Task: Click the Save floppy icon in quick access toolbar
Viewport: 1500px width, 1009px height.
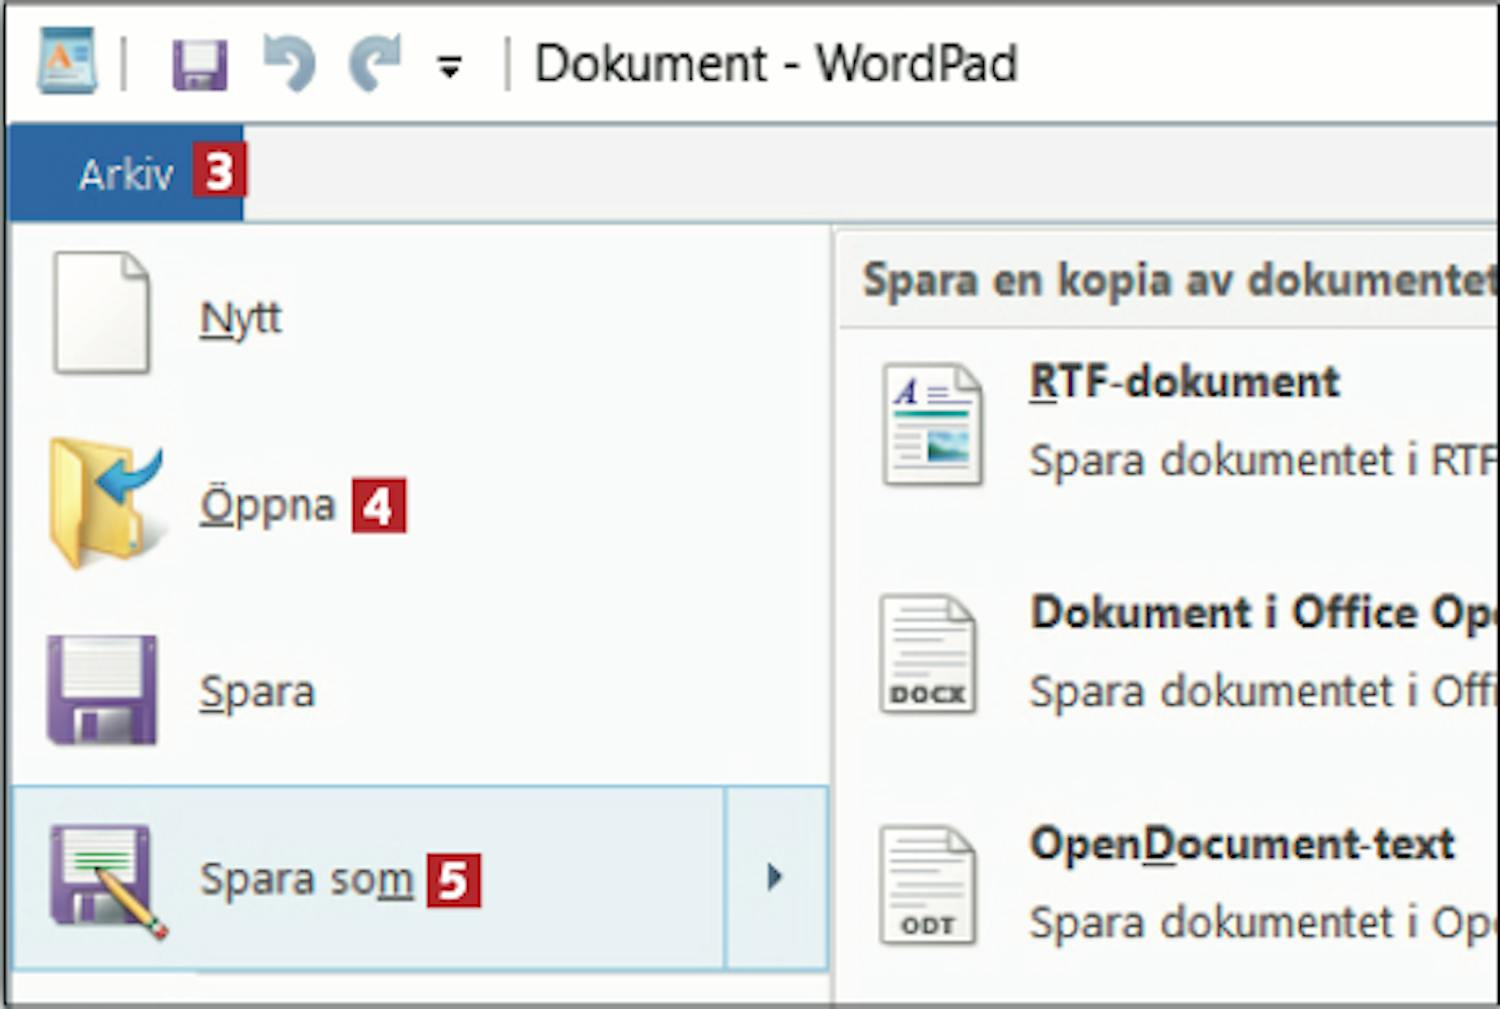Action: (x=199, y=65)
